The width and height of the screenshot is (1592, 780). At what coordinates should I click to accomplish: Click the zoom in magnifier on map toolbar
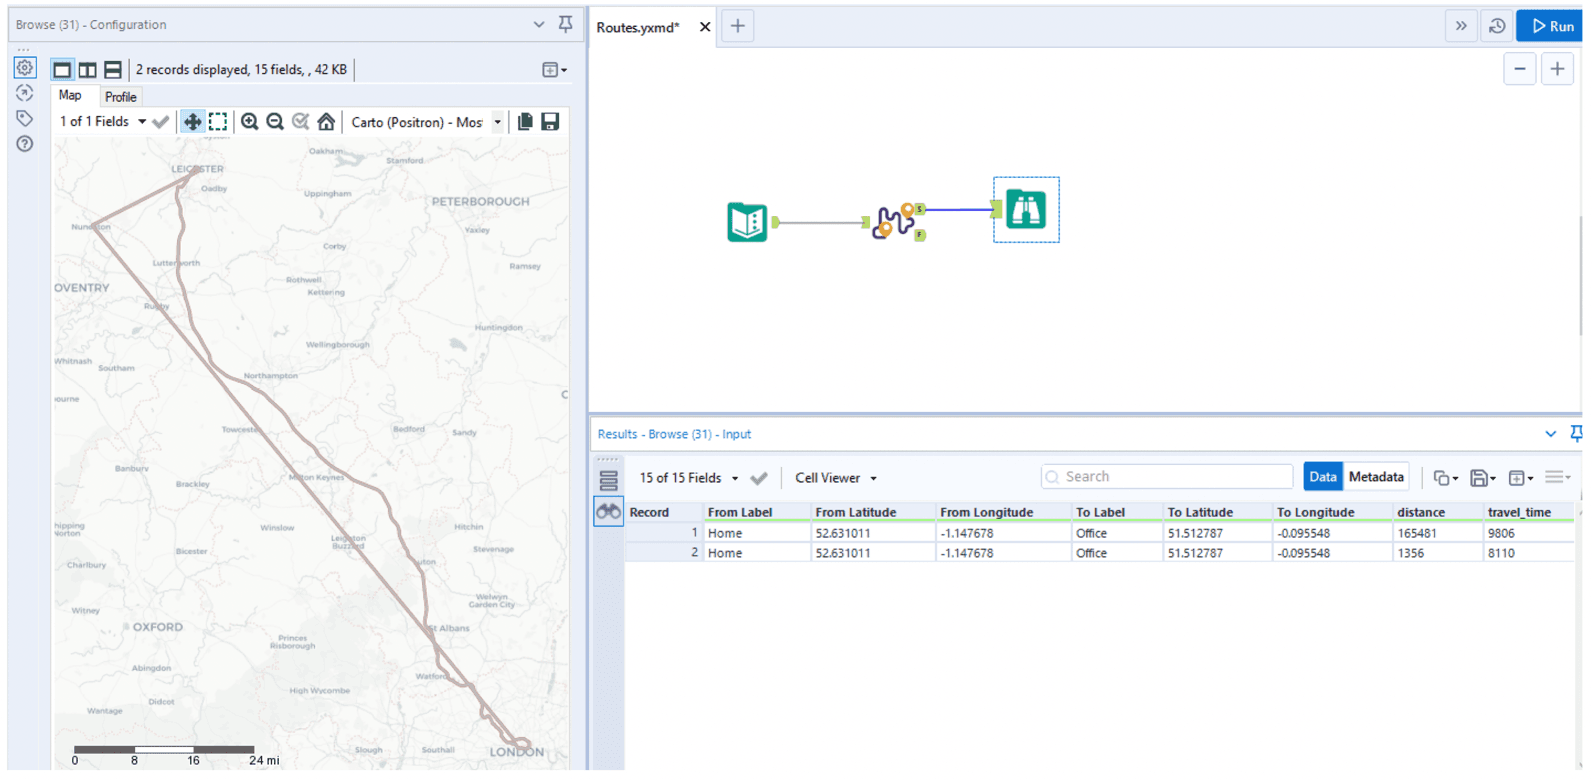(250, 122)
